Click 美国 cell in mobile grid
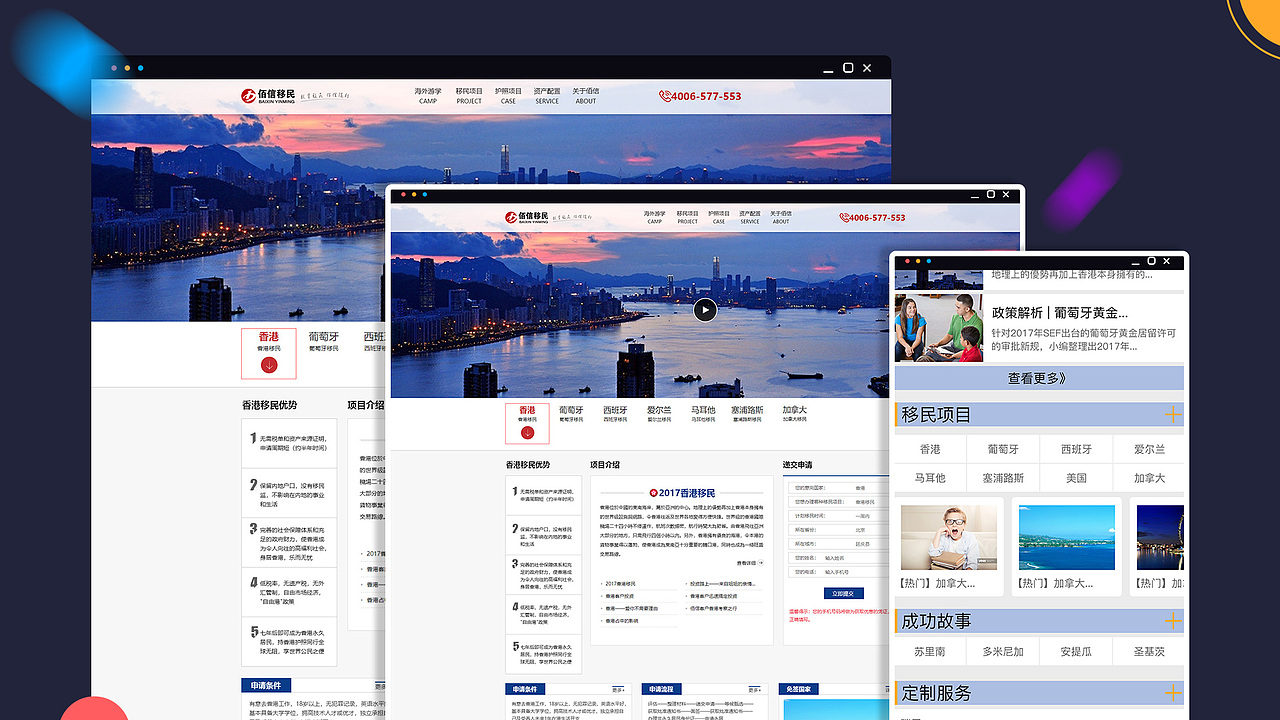Viewport: 1280px width, 720px height. click(1076, 478)
